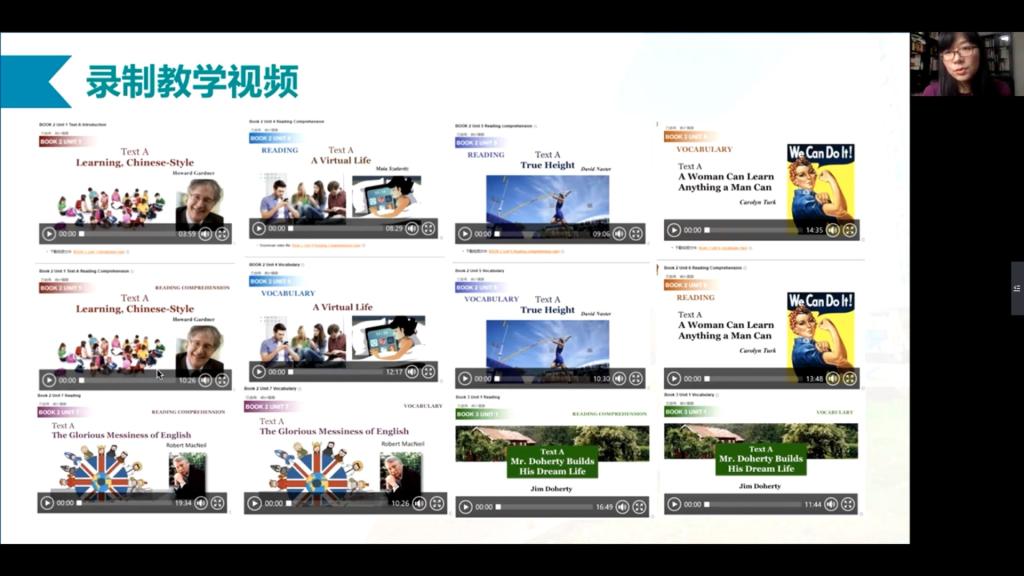This screenshot has height=576, width=1024.
Task: Open orange link under 14:35 A Woman Can Learn video
Action: tap(723, 248)
